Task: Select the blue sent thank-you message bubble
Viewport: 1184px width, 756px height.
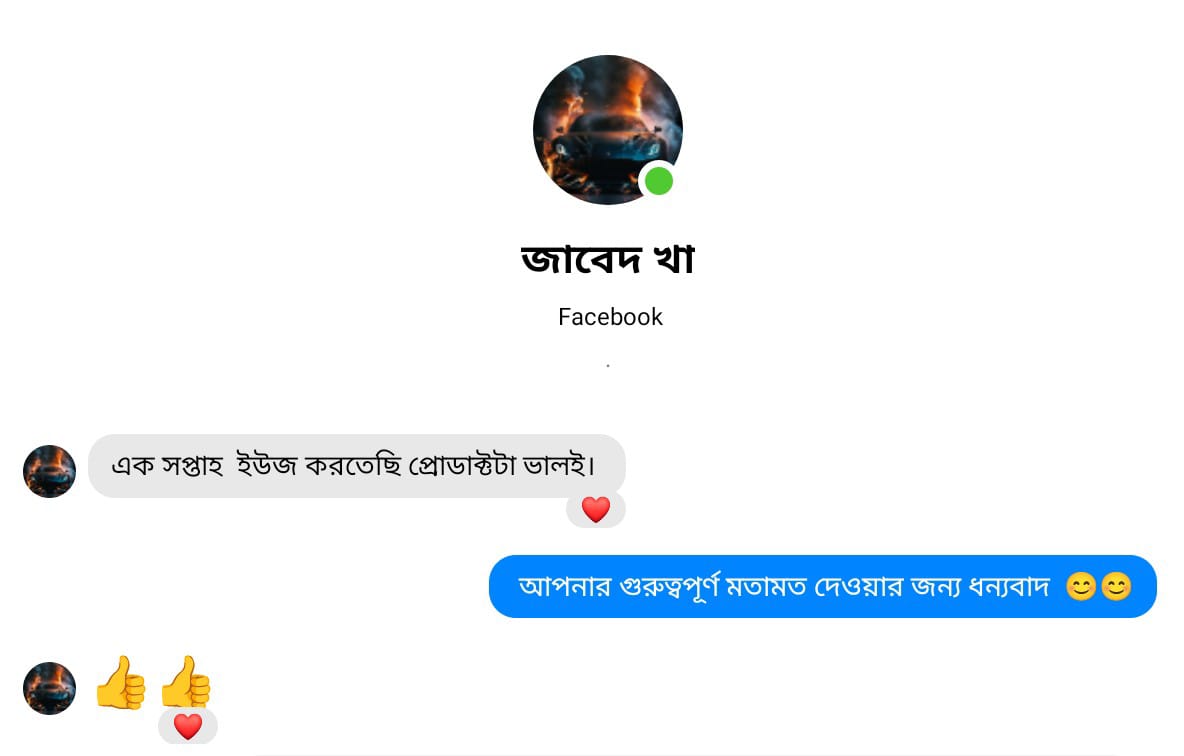Action: (x=822, y=587)
